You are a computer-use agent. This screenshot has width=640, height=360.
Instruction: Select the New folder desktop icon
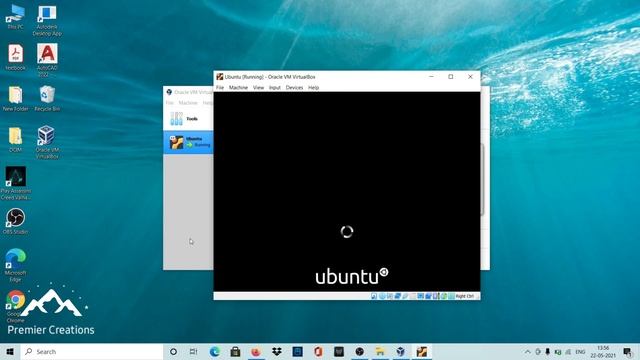click(16, 99)
